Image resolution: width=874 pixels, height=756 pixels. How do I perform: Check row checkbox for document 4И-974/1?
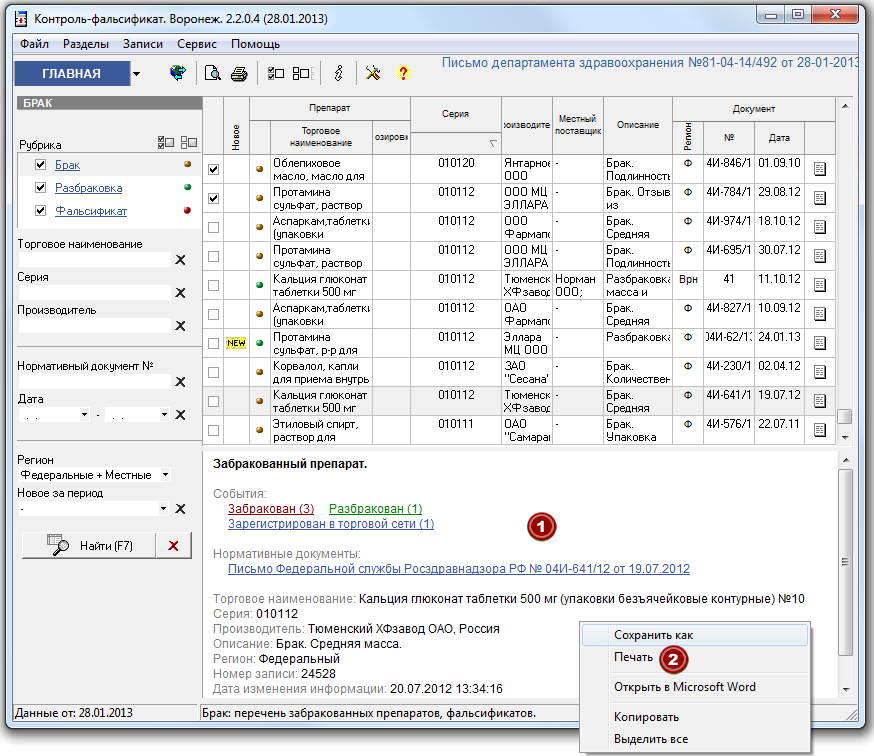[213, 227]
